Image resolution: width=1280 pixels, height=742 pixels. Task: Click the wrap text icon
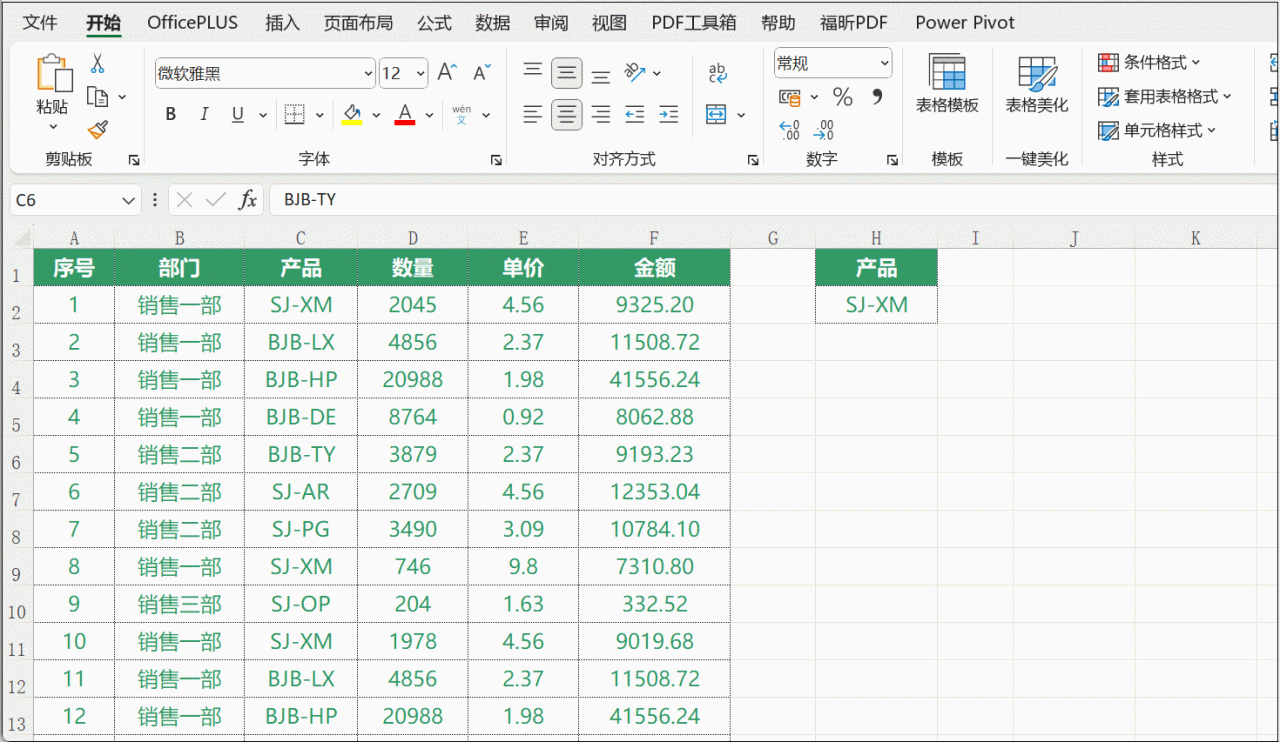(x=717, y=72)
